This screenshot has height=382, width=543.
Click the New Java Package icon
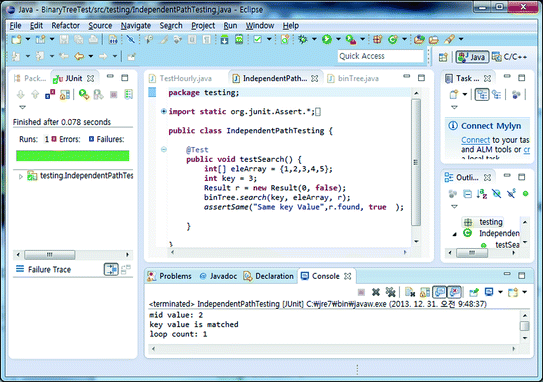(x=377, y=39)
